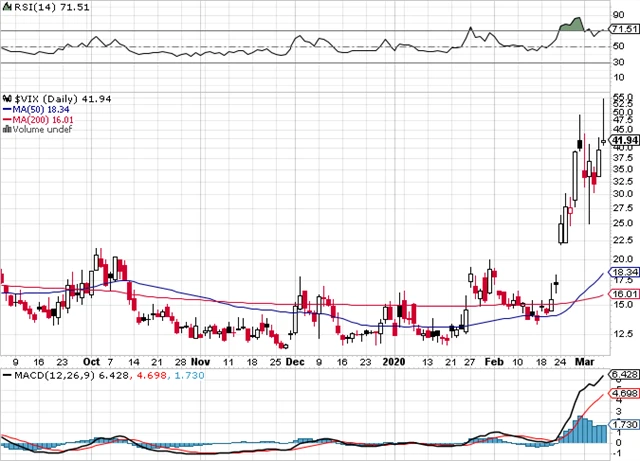Image resolution: width=640 pixels, height=461 pixels.
Task: Select the 41.94 current price tag
Action: click(624, 140)
